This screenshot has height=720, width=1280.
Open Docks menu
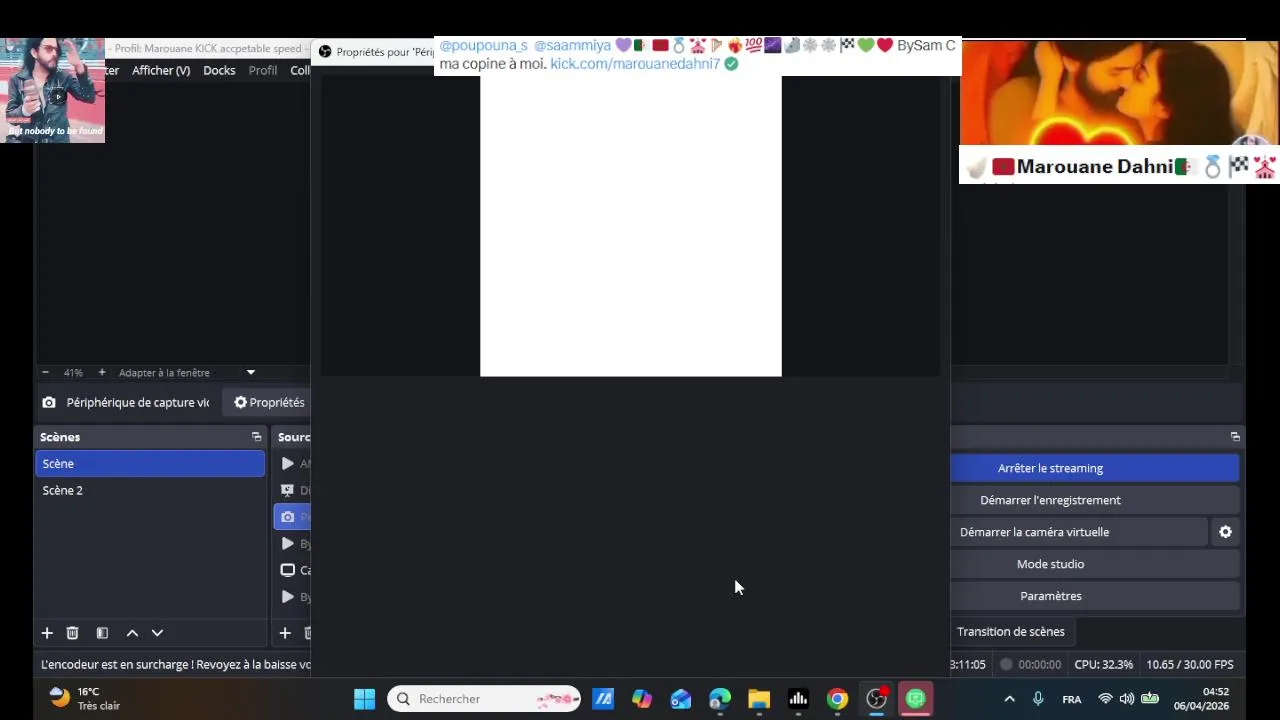coord(219,70)
